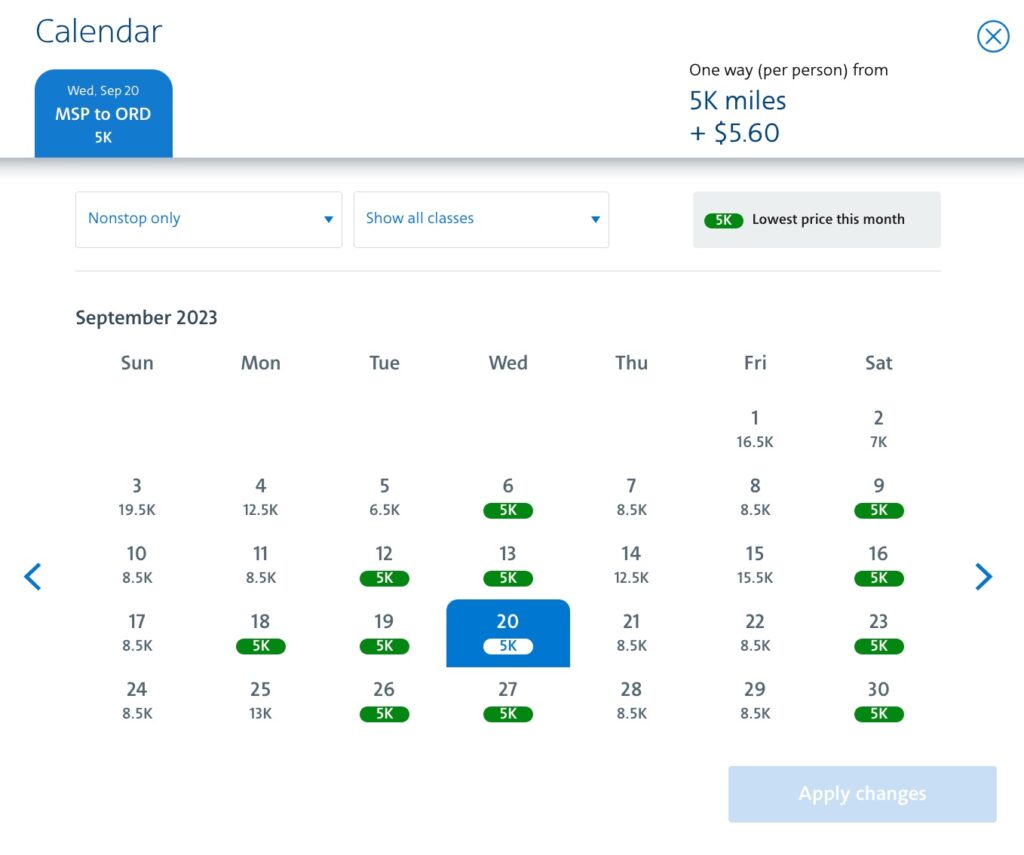Click the Apply changes button

click(861, 793)
